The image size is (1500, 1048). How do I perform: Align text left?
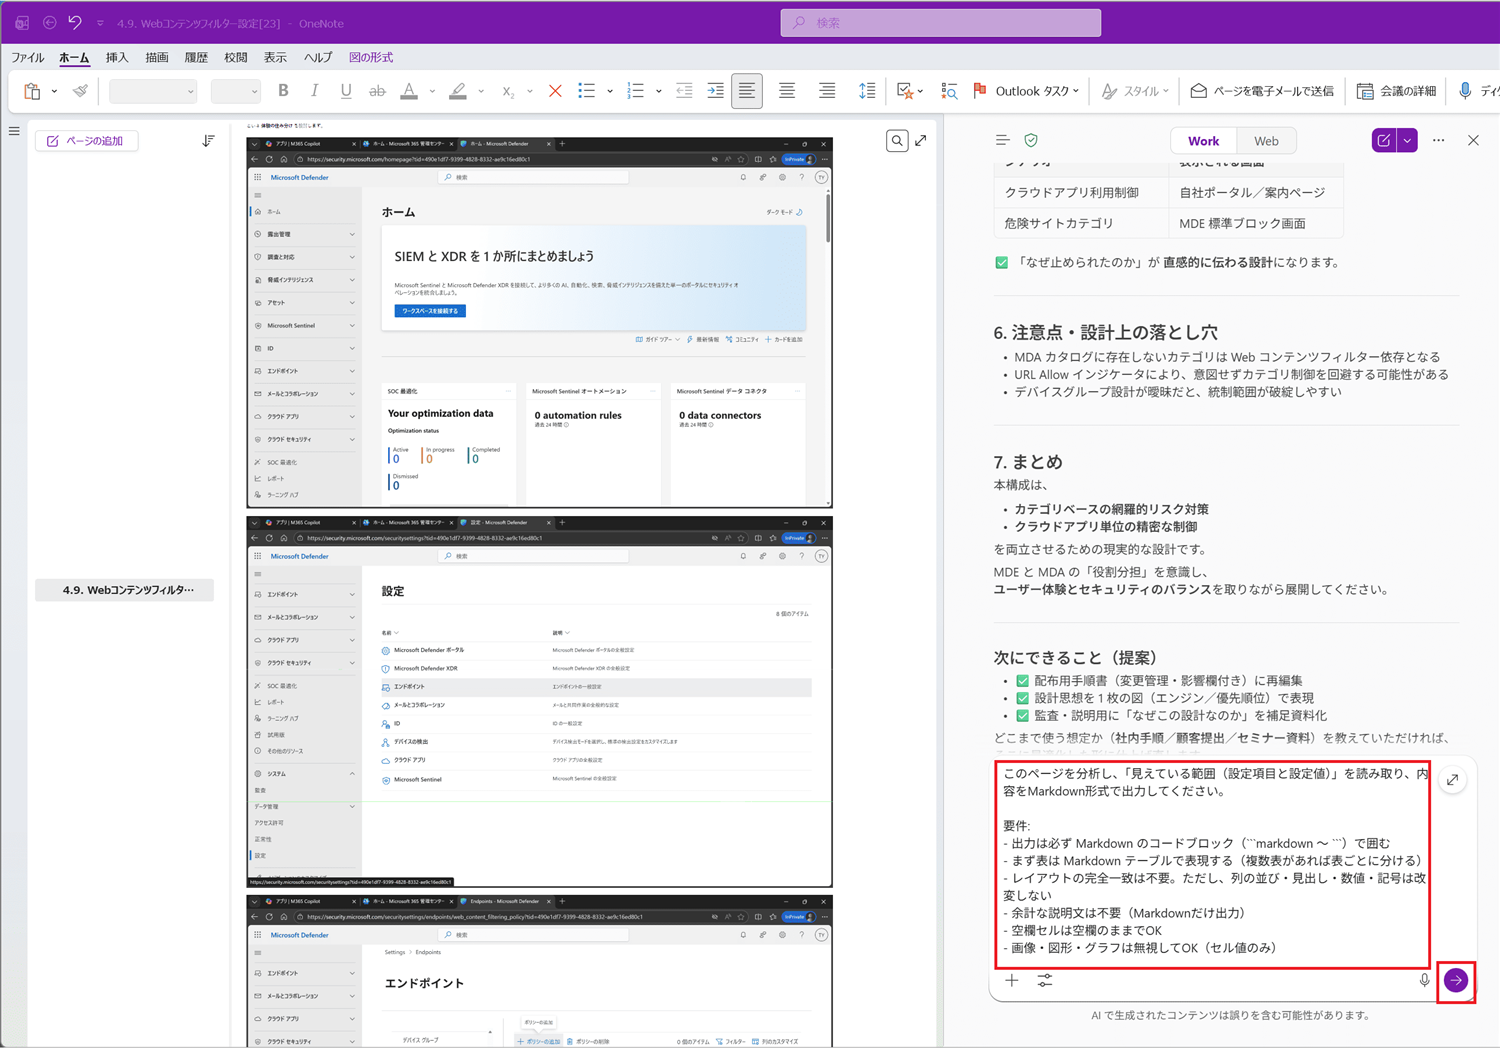point(747,91)
